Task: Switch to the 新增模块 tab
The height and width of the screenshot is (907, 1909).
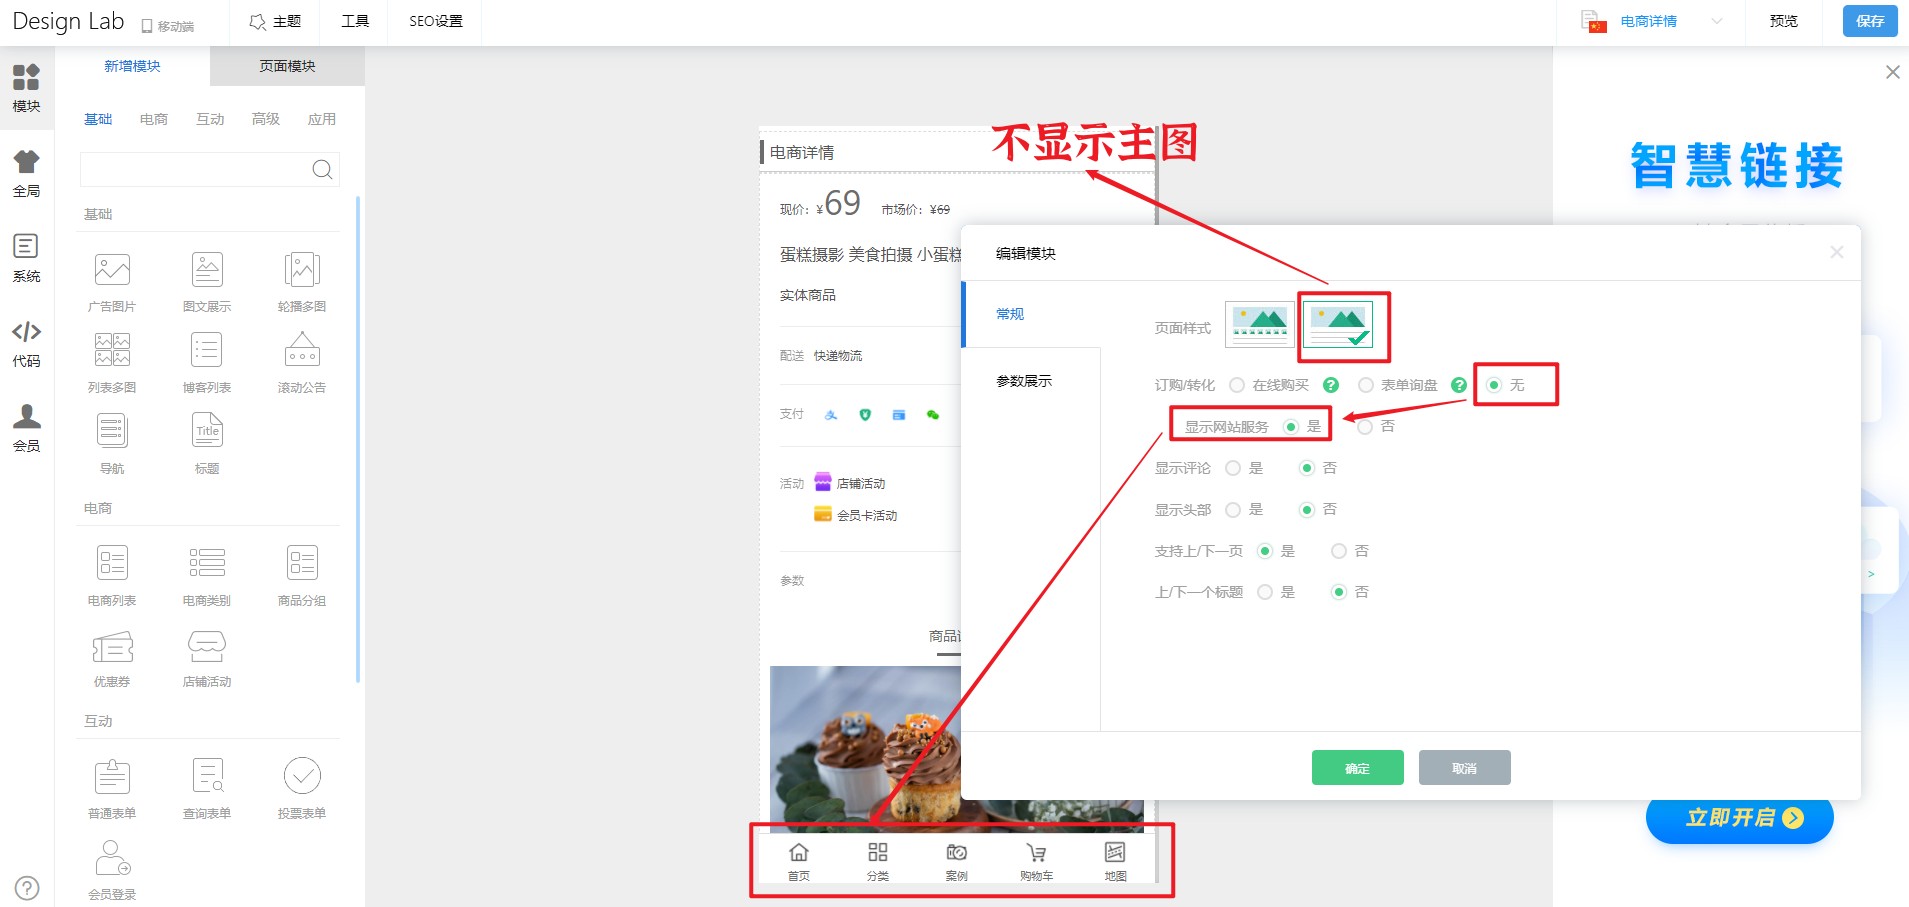Action: tap(132, 66)
